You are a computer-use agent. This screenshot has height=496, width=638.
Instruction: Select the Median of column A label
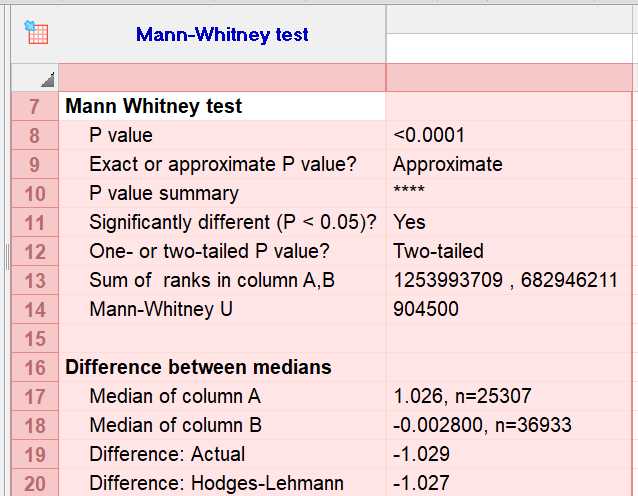(x=175, y=396)
